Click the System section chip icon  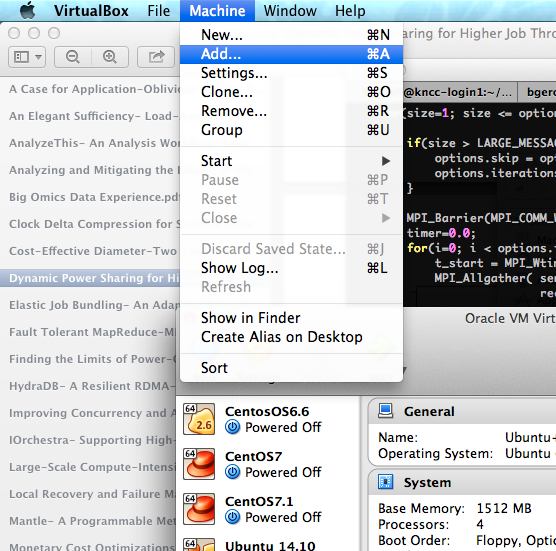click(x=385, y=482)
